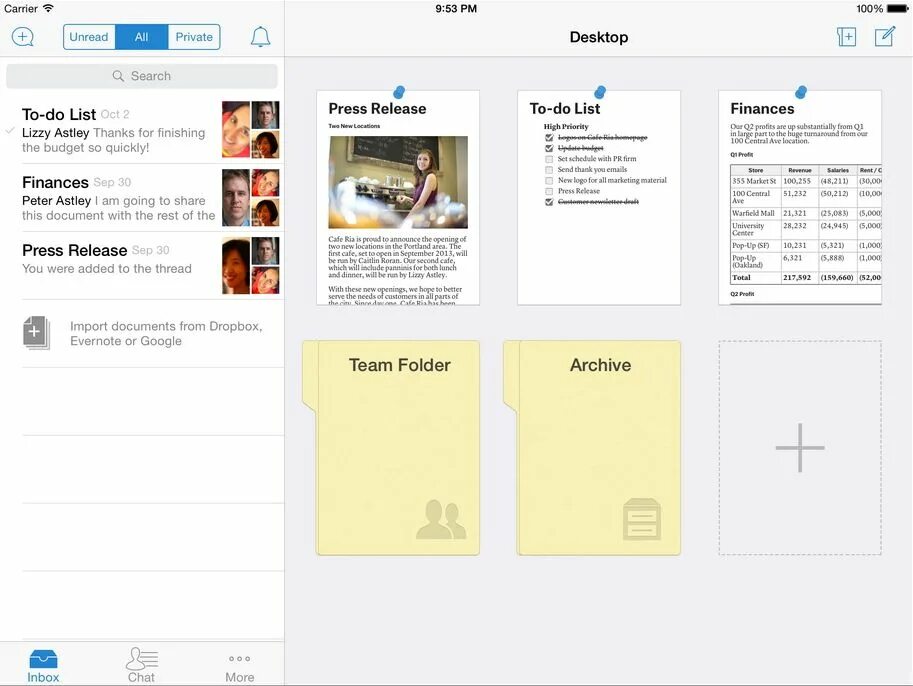The height and width of the screenshot is (686, 913).
Task: Open the Import documents from Dropbox link
Action: tap(165, 334)
